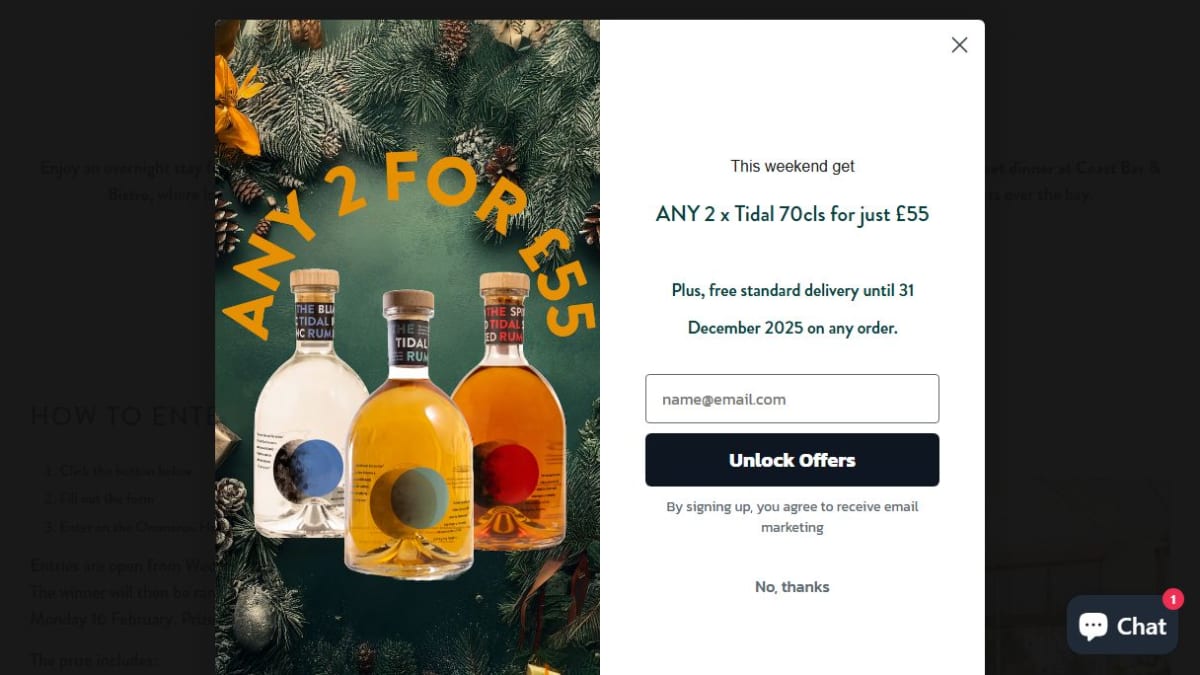The image size is (1200, 675).
Task: Click the chat speech bubble icon
Action: pyautogui.click(x=1093, y=626)
